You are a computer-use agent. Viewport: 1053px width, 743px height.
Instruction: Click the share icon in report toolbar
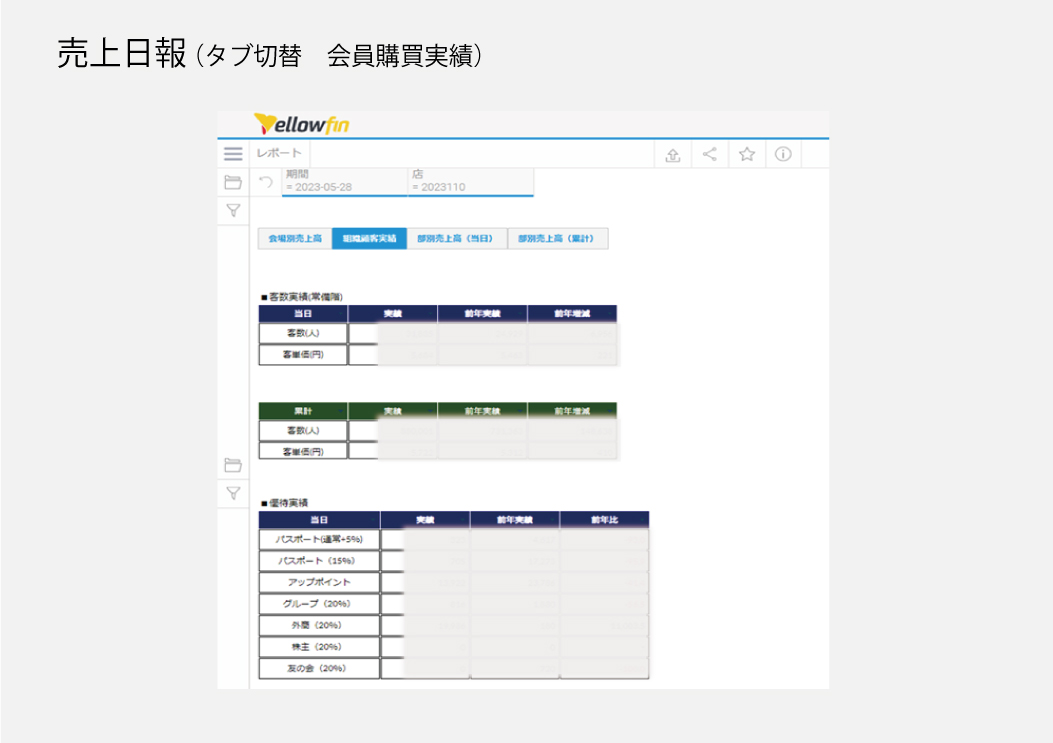[x=709, y=155]
